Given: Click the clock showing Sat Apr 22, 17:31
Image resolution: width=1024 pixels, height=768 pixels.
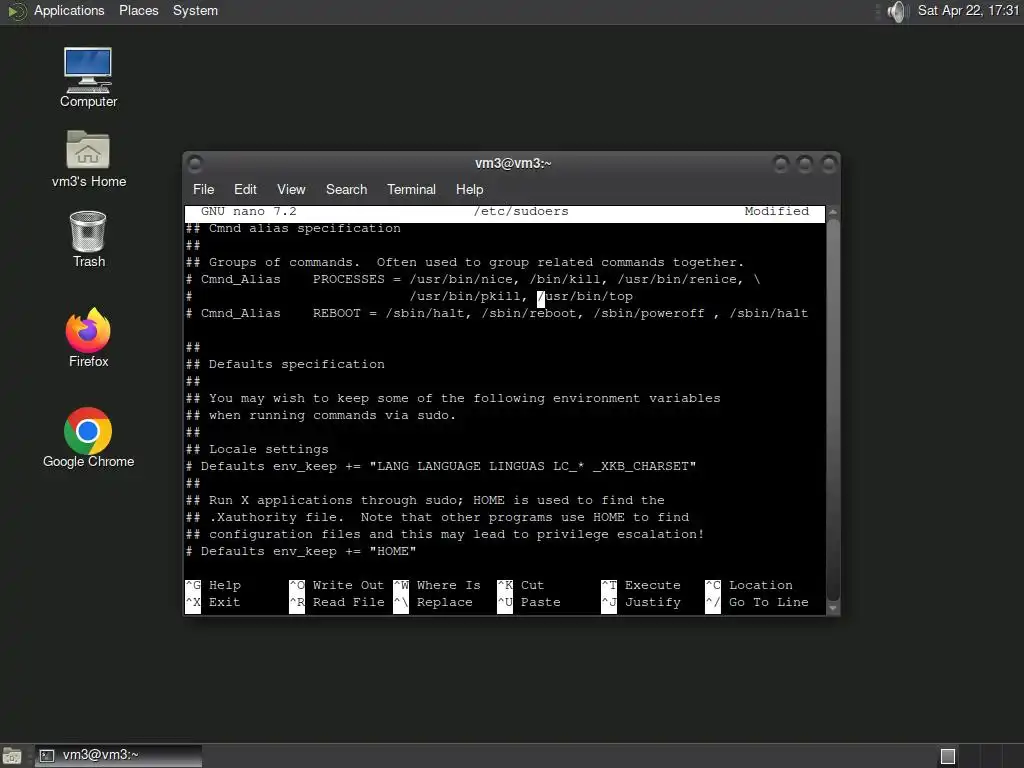Looking at the screenshot, I should click(x=968, y=10).
